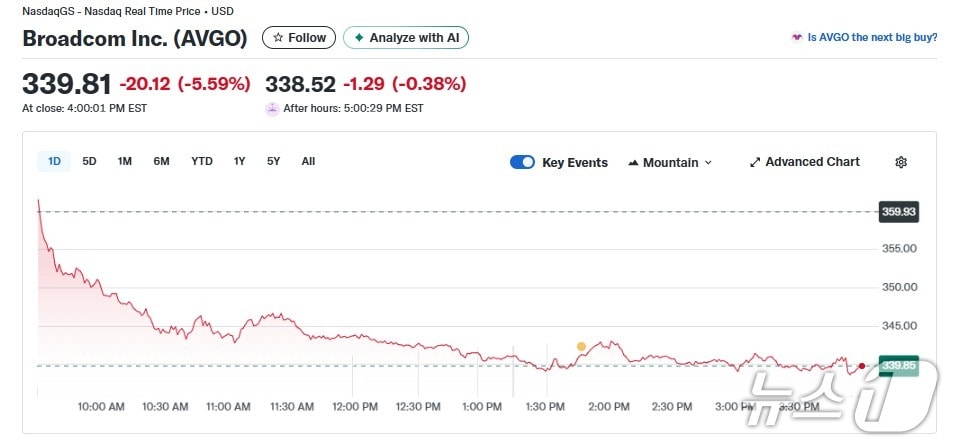Click the heart icon beside AVGO promo
Screen dimensions: 953x447
(797, 38)
